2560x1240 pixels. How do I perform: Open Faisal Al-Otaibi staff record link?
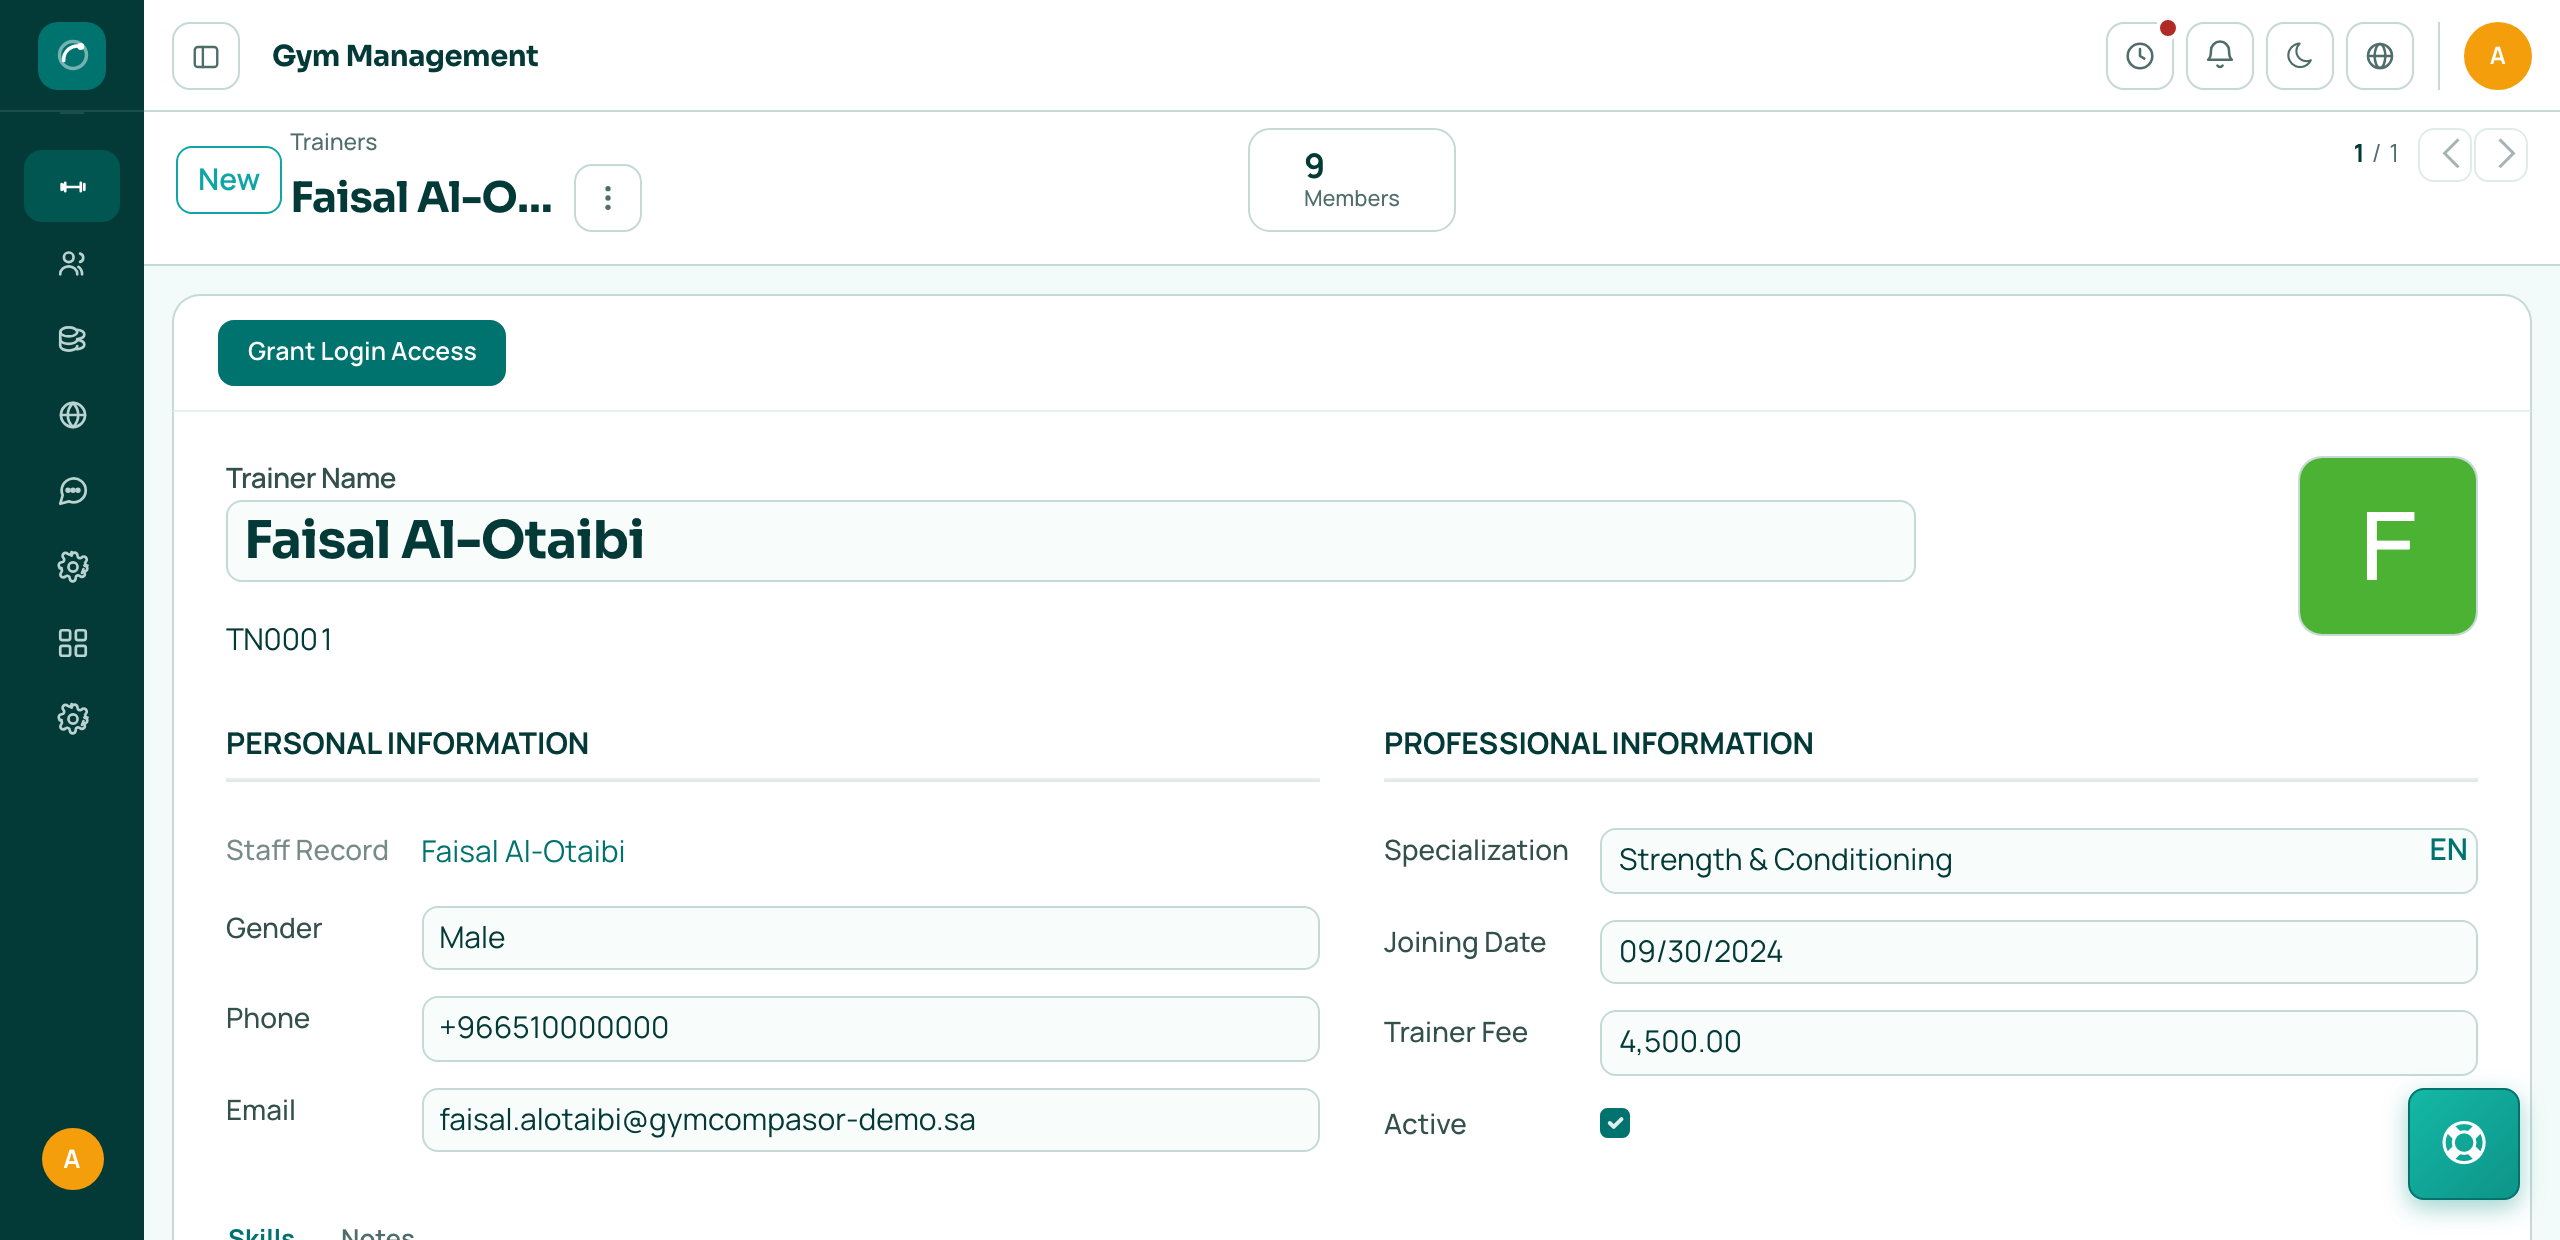(523, 851)
